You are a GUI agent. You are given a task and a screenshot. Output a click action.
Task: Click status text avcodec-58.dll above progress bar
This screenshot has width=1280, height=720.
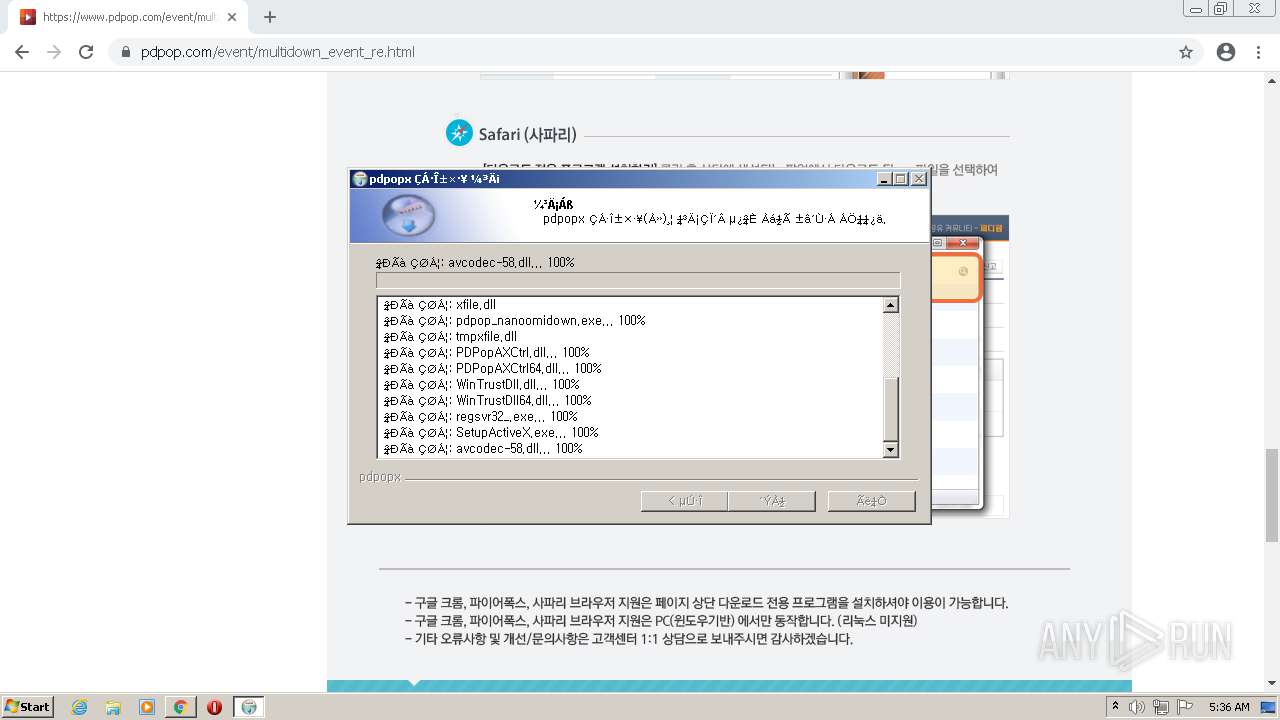[475, 263]
